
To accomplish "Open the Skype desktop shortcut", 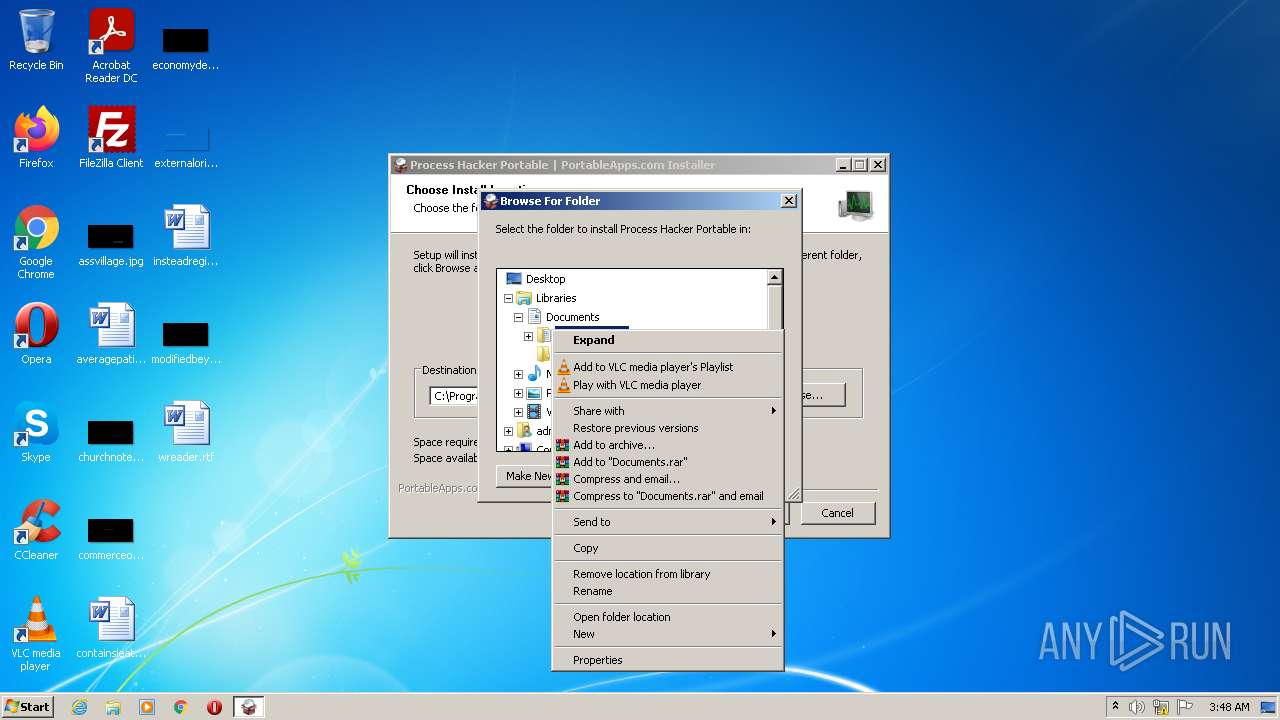I will click(36, 432).
